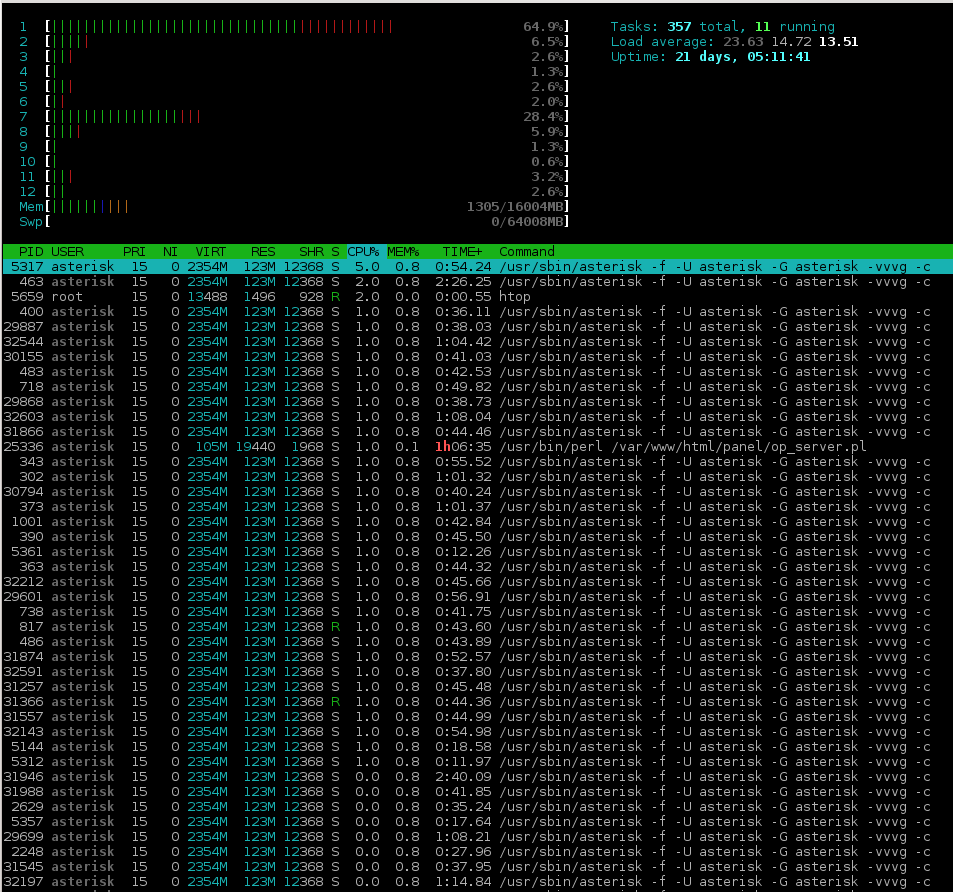Click the TIME+ column header
The image size is (953, 892).
tap(462, 252)
